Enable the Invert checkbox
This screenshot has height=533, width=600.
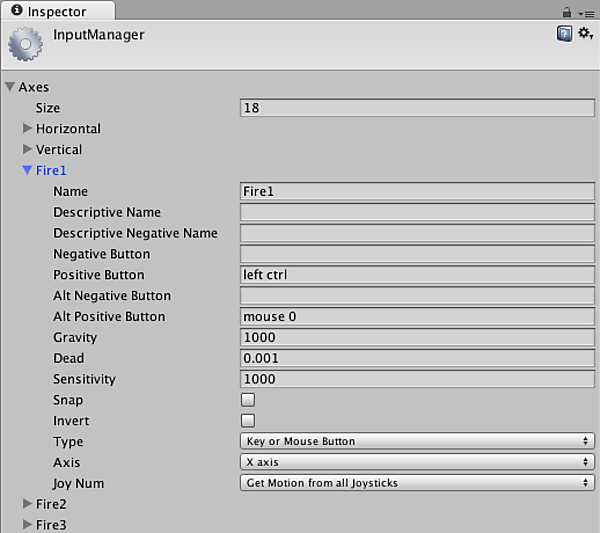coord(248,421)
